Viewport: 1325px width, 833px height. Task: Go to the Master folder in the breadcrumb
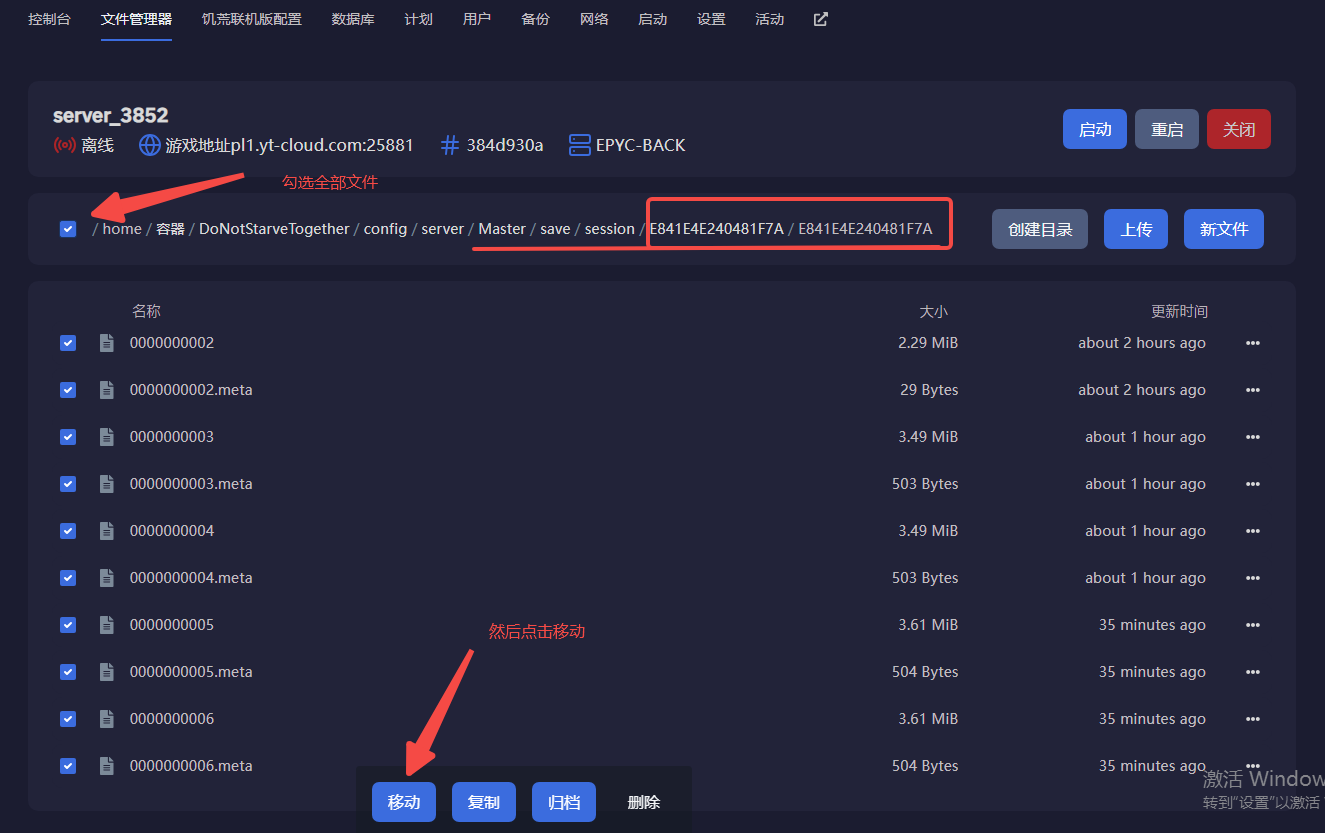click(x=502, y=229)
